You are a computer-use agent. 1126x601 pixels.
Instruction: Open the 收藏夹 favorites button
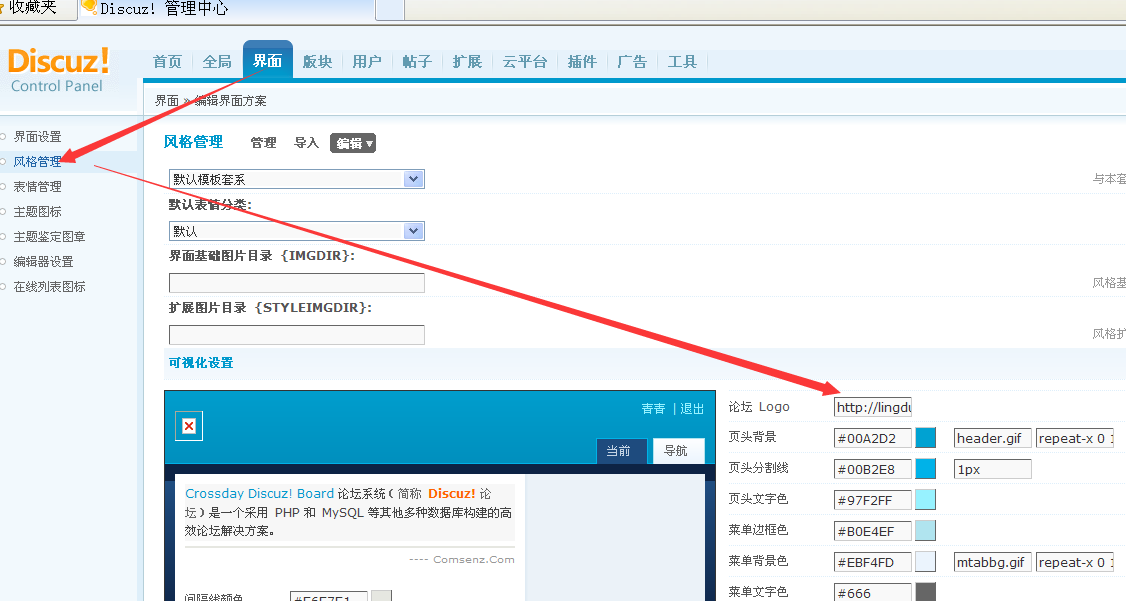point(32,8)
